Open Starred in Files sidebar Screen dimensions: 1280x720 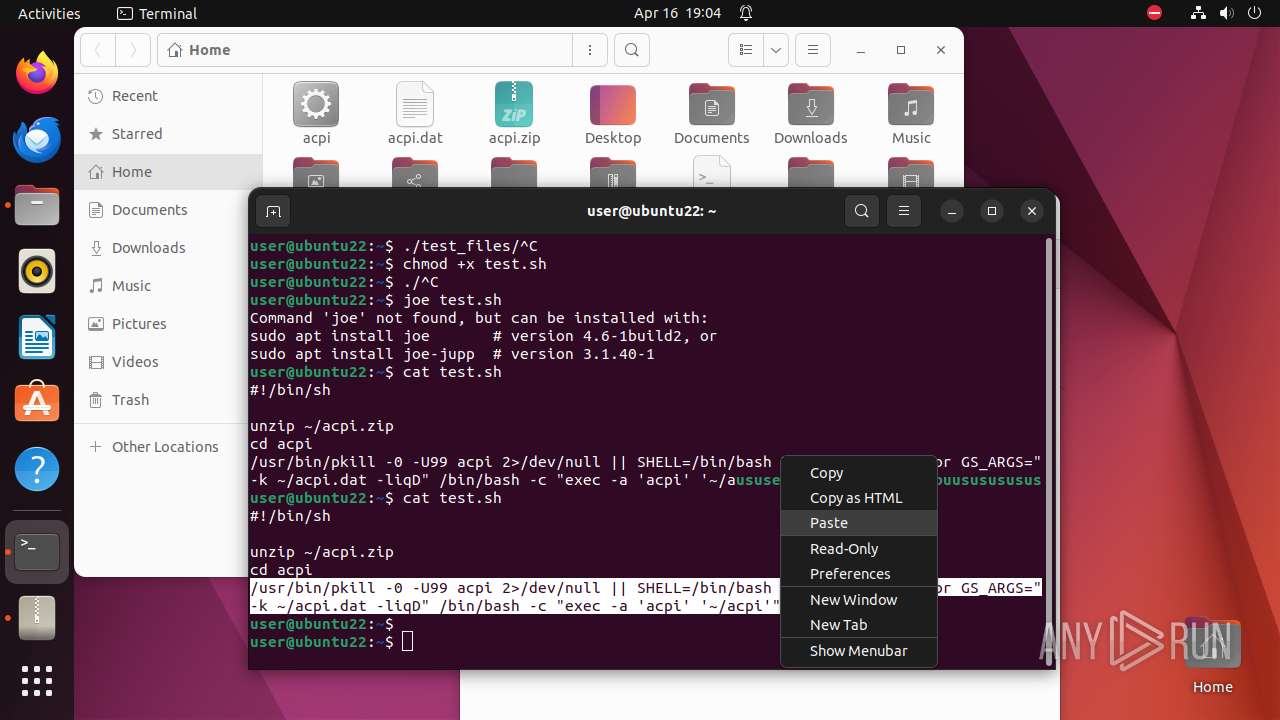[168, 134]
